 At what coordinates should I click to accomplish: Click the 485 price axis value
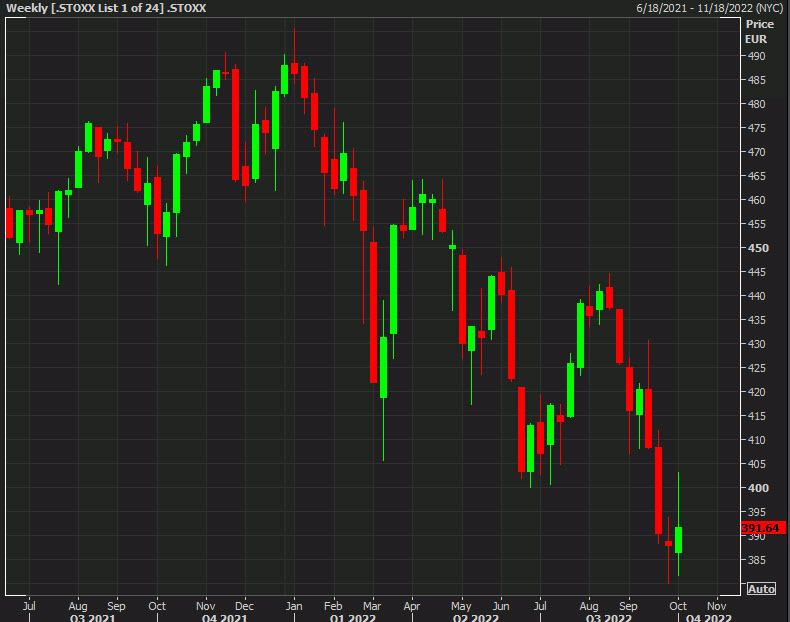(x=756, y=80)
